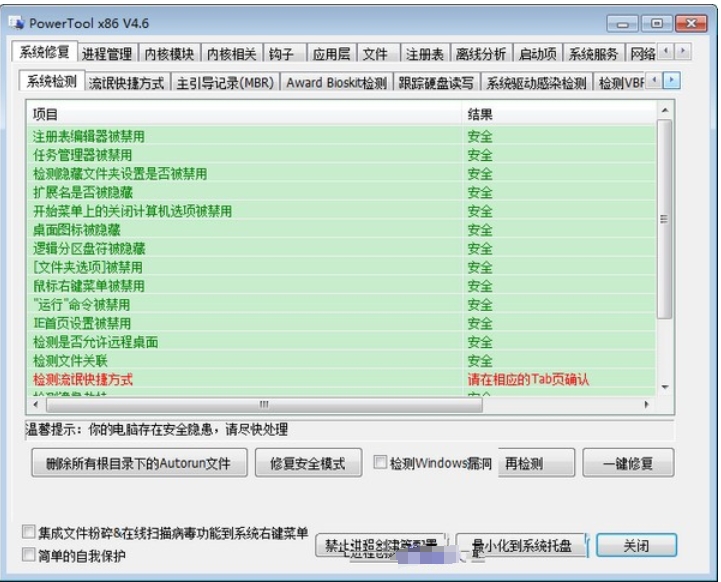Switch to the 内核模块 tab
Viewport: 721px width, 582px height.
tap(169, 54)
